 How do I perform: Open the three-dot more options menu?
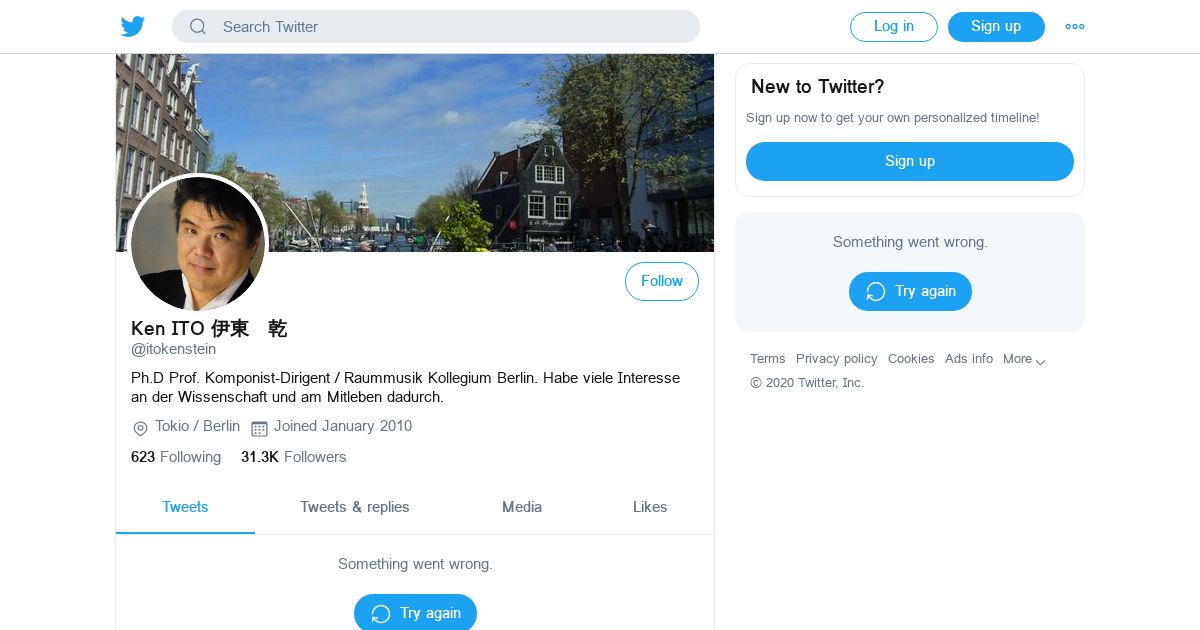pyautogui.click(x=1075, y=27)
